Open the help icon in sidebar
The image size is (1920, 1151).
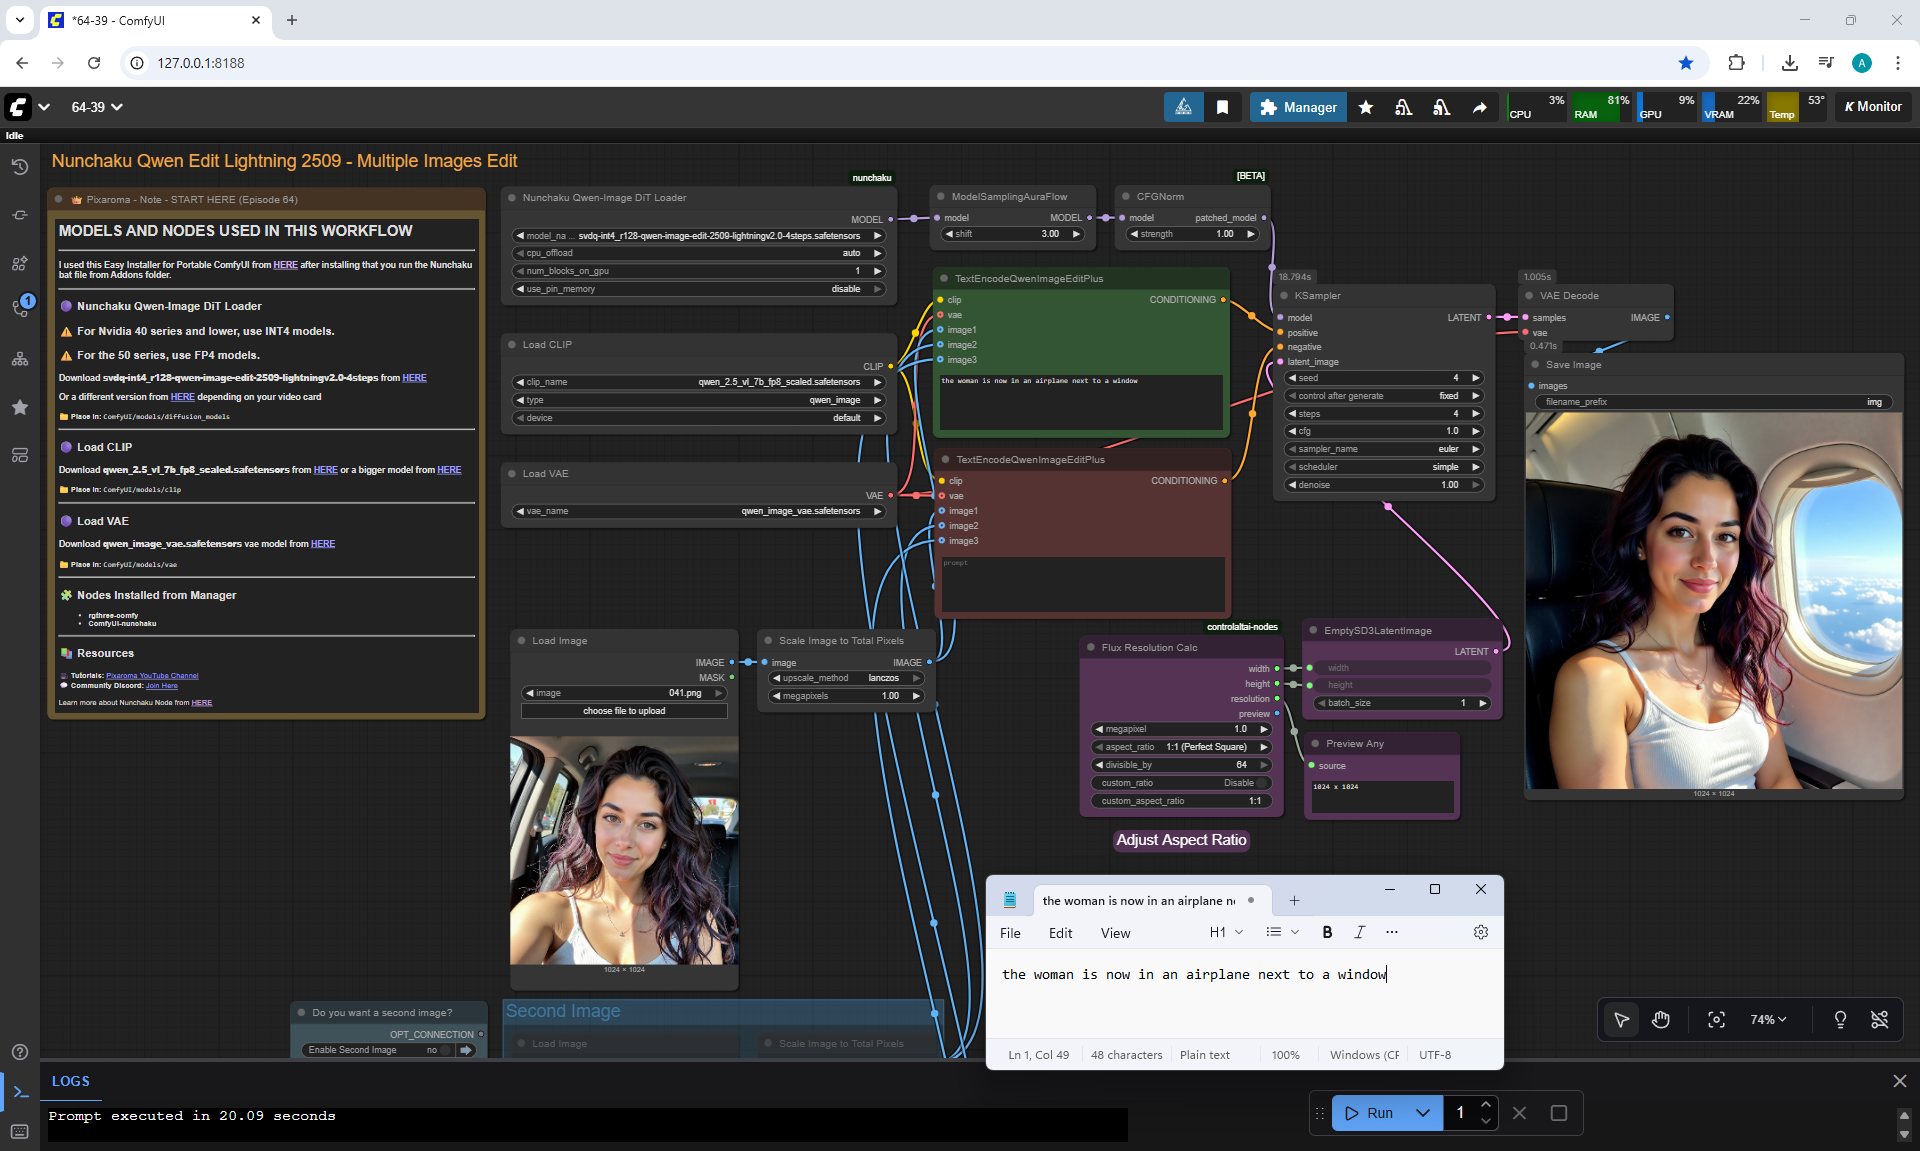(19, 1052)
